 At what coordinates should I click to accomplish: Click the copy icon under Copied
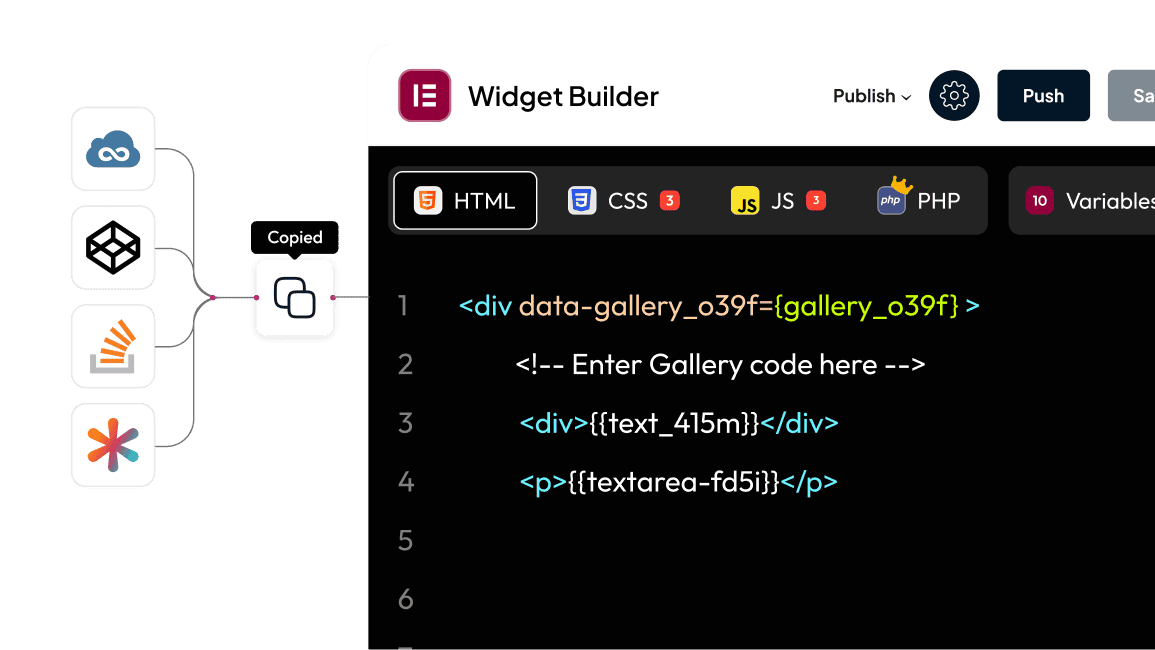click(x=294, y=298)
